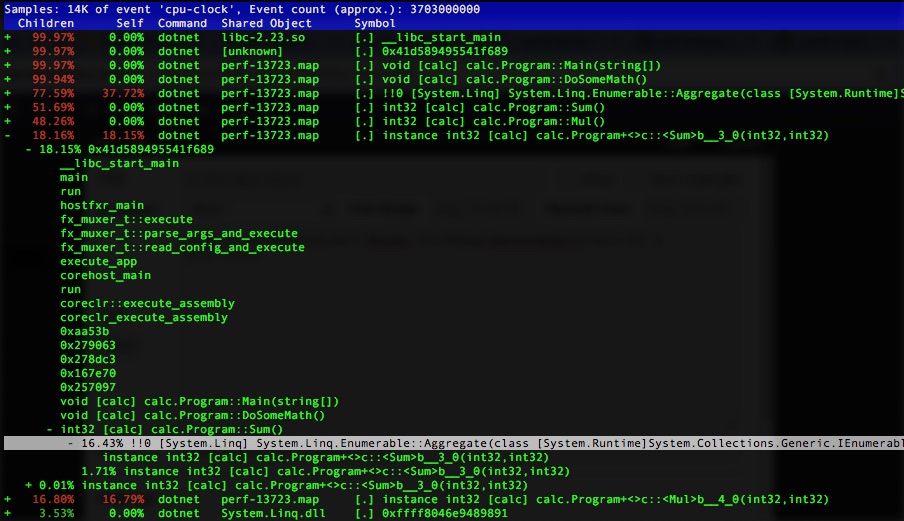This screenshot has width=904, height=521.
Task: Select the execute_app call chain entry
Action: coord(99,262)
